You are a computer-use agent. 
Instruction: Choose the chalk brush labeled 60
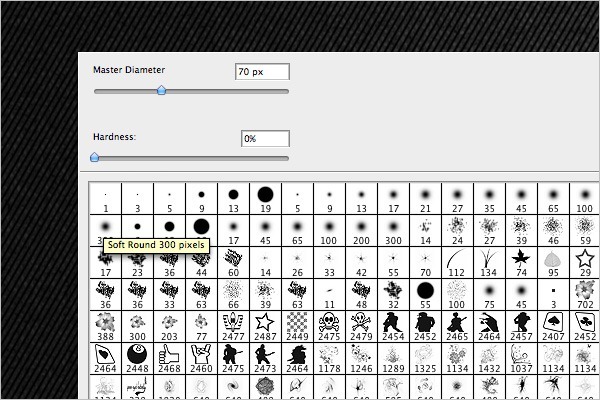pos(233,263)
